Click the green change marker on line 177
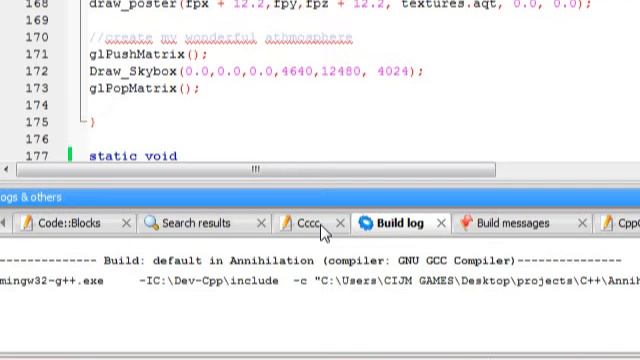The width and height of the screenshot is (640, 360). [70, 155]
